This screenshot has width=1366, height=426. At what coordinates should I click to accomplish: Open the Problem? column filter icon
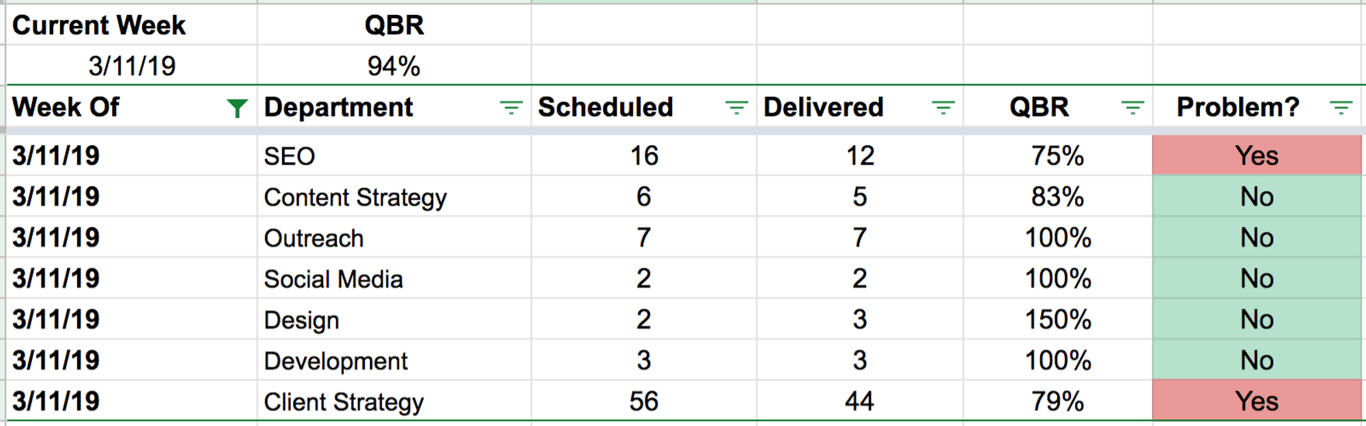tap(1341, 108)
